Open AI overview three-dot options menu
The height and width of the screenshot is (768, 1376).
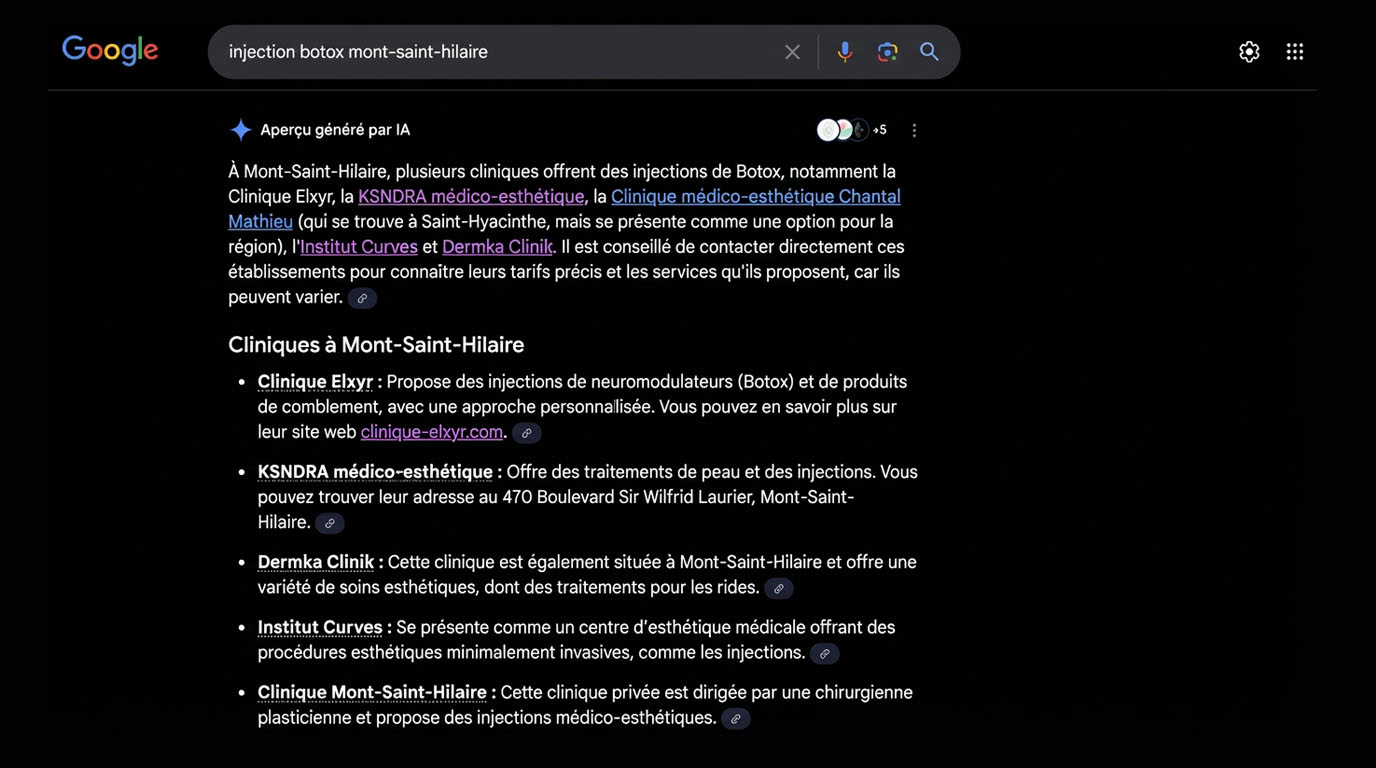tap(914, 130)
